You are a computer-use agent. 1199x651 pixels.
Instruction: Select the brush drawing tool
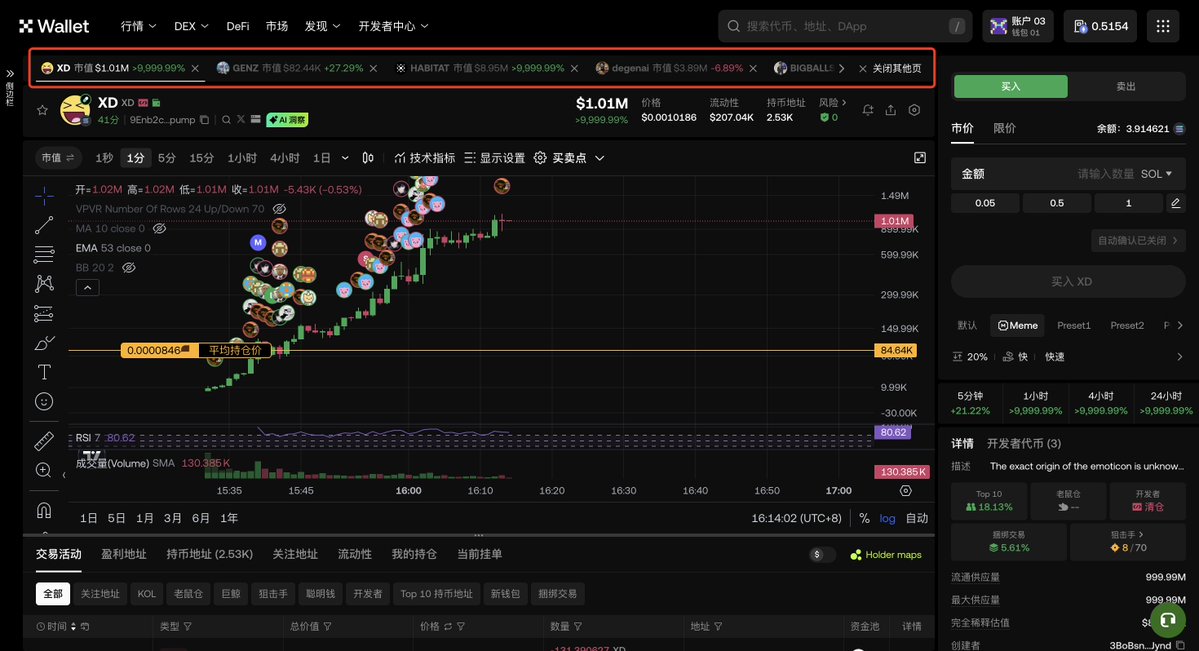(x=44, y=343)
